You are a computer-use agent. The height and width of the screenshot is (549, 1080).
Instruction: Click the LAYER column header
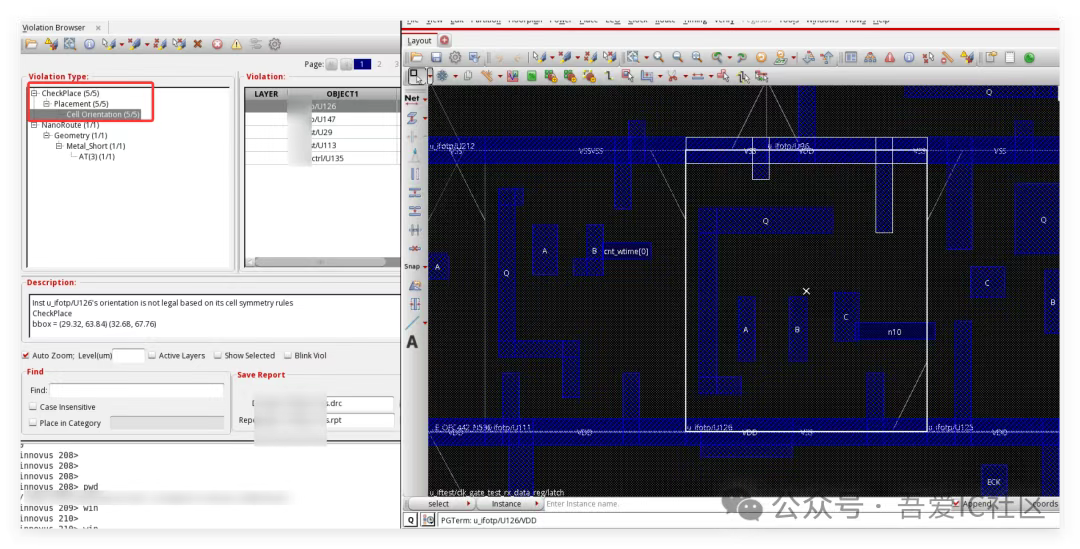click(267, 94)
